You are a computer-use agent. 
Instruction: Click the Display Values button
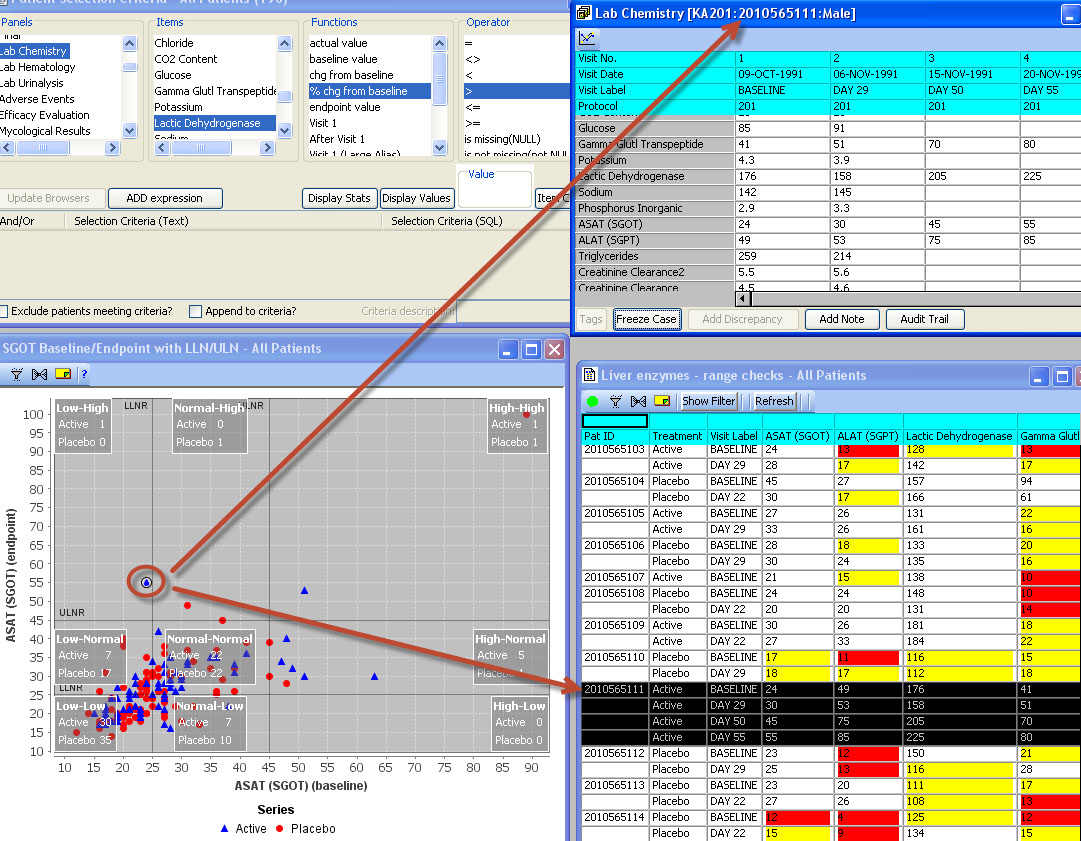coord(416,199)
